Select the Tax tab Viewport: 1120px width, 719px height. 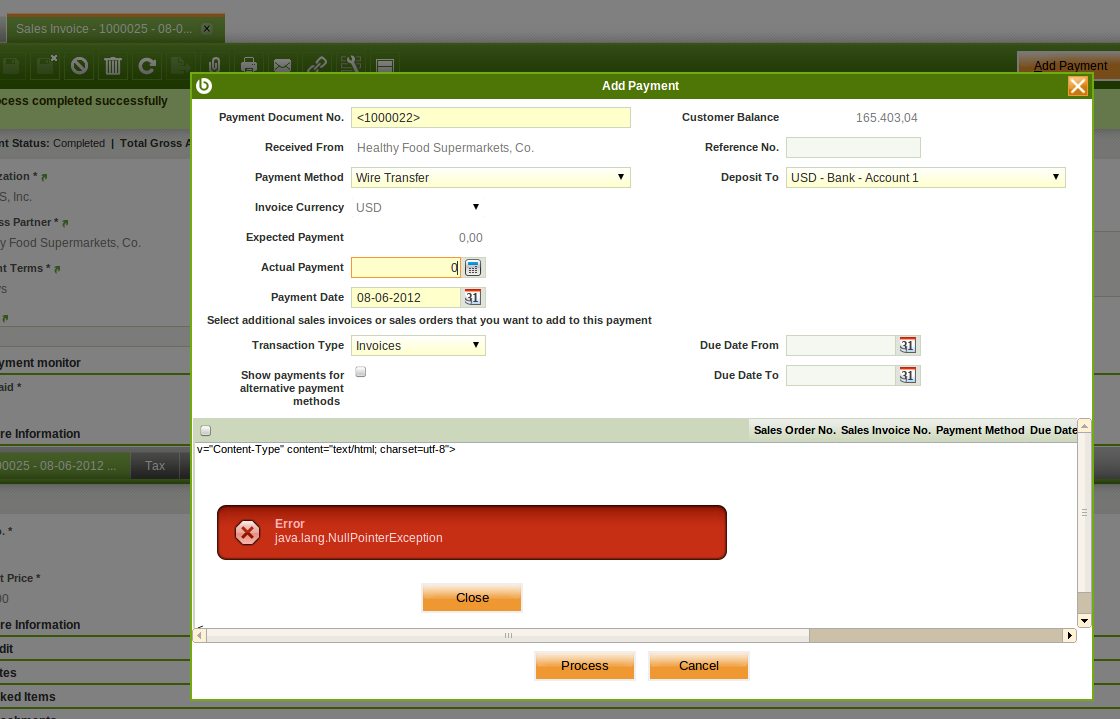click(x=155, y=466)
